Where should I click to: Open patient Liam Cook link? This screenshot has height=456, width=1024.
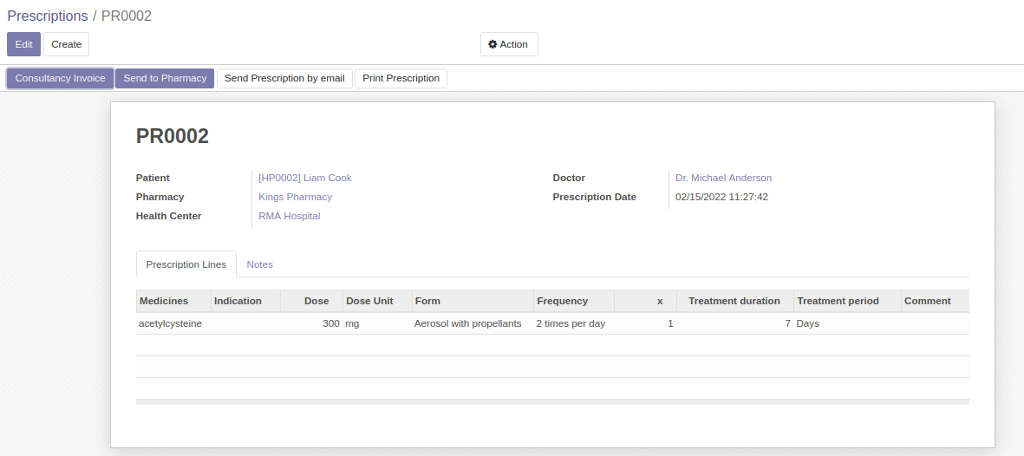pyautogui.click(x=305, y=178)
